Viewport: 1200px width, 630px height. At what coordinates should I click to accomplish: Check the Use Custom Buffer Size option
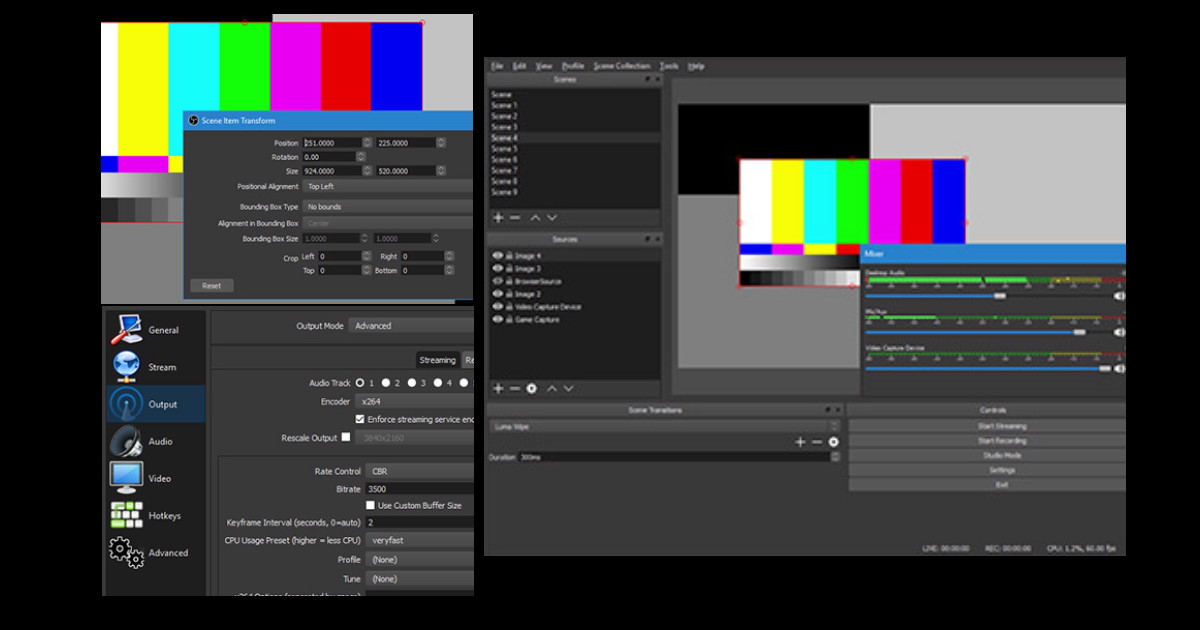[x=370, y=505]
